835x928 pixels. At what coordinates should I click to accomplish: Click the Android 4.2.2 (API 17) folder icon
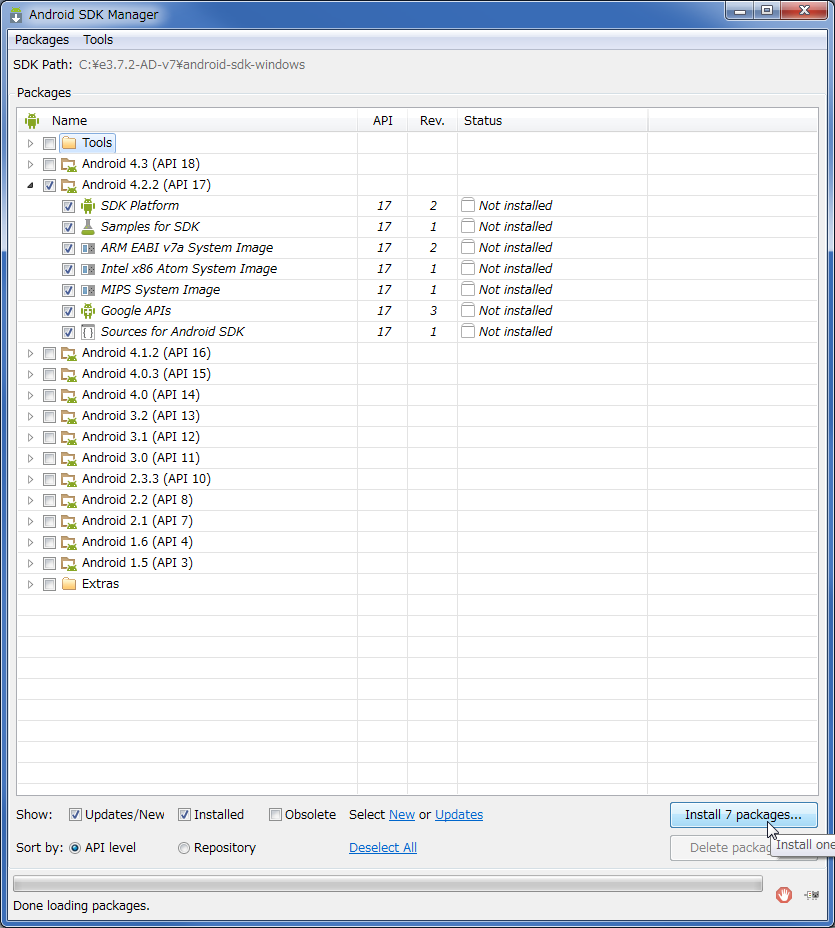(x=69, y=185)
